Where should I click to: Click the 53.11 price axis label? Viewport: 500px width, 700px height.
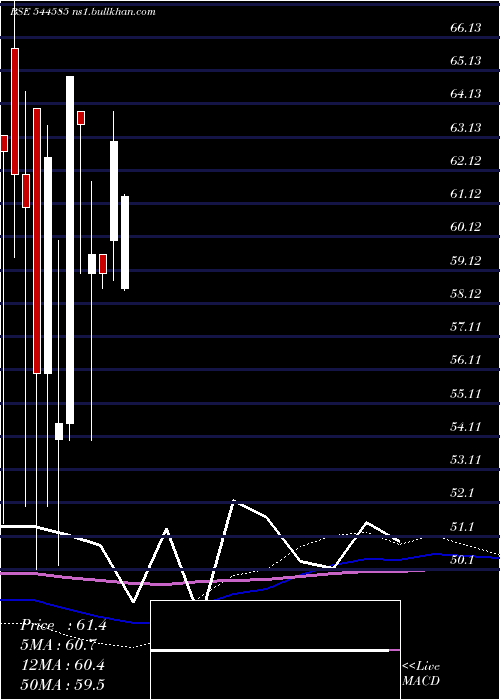coord(466,460)
